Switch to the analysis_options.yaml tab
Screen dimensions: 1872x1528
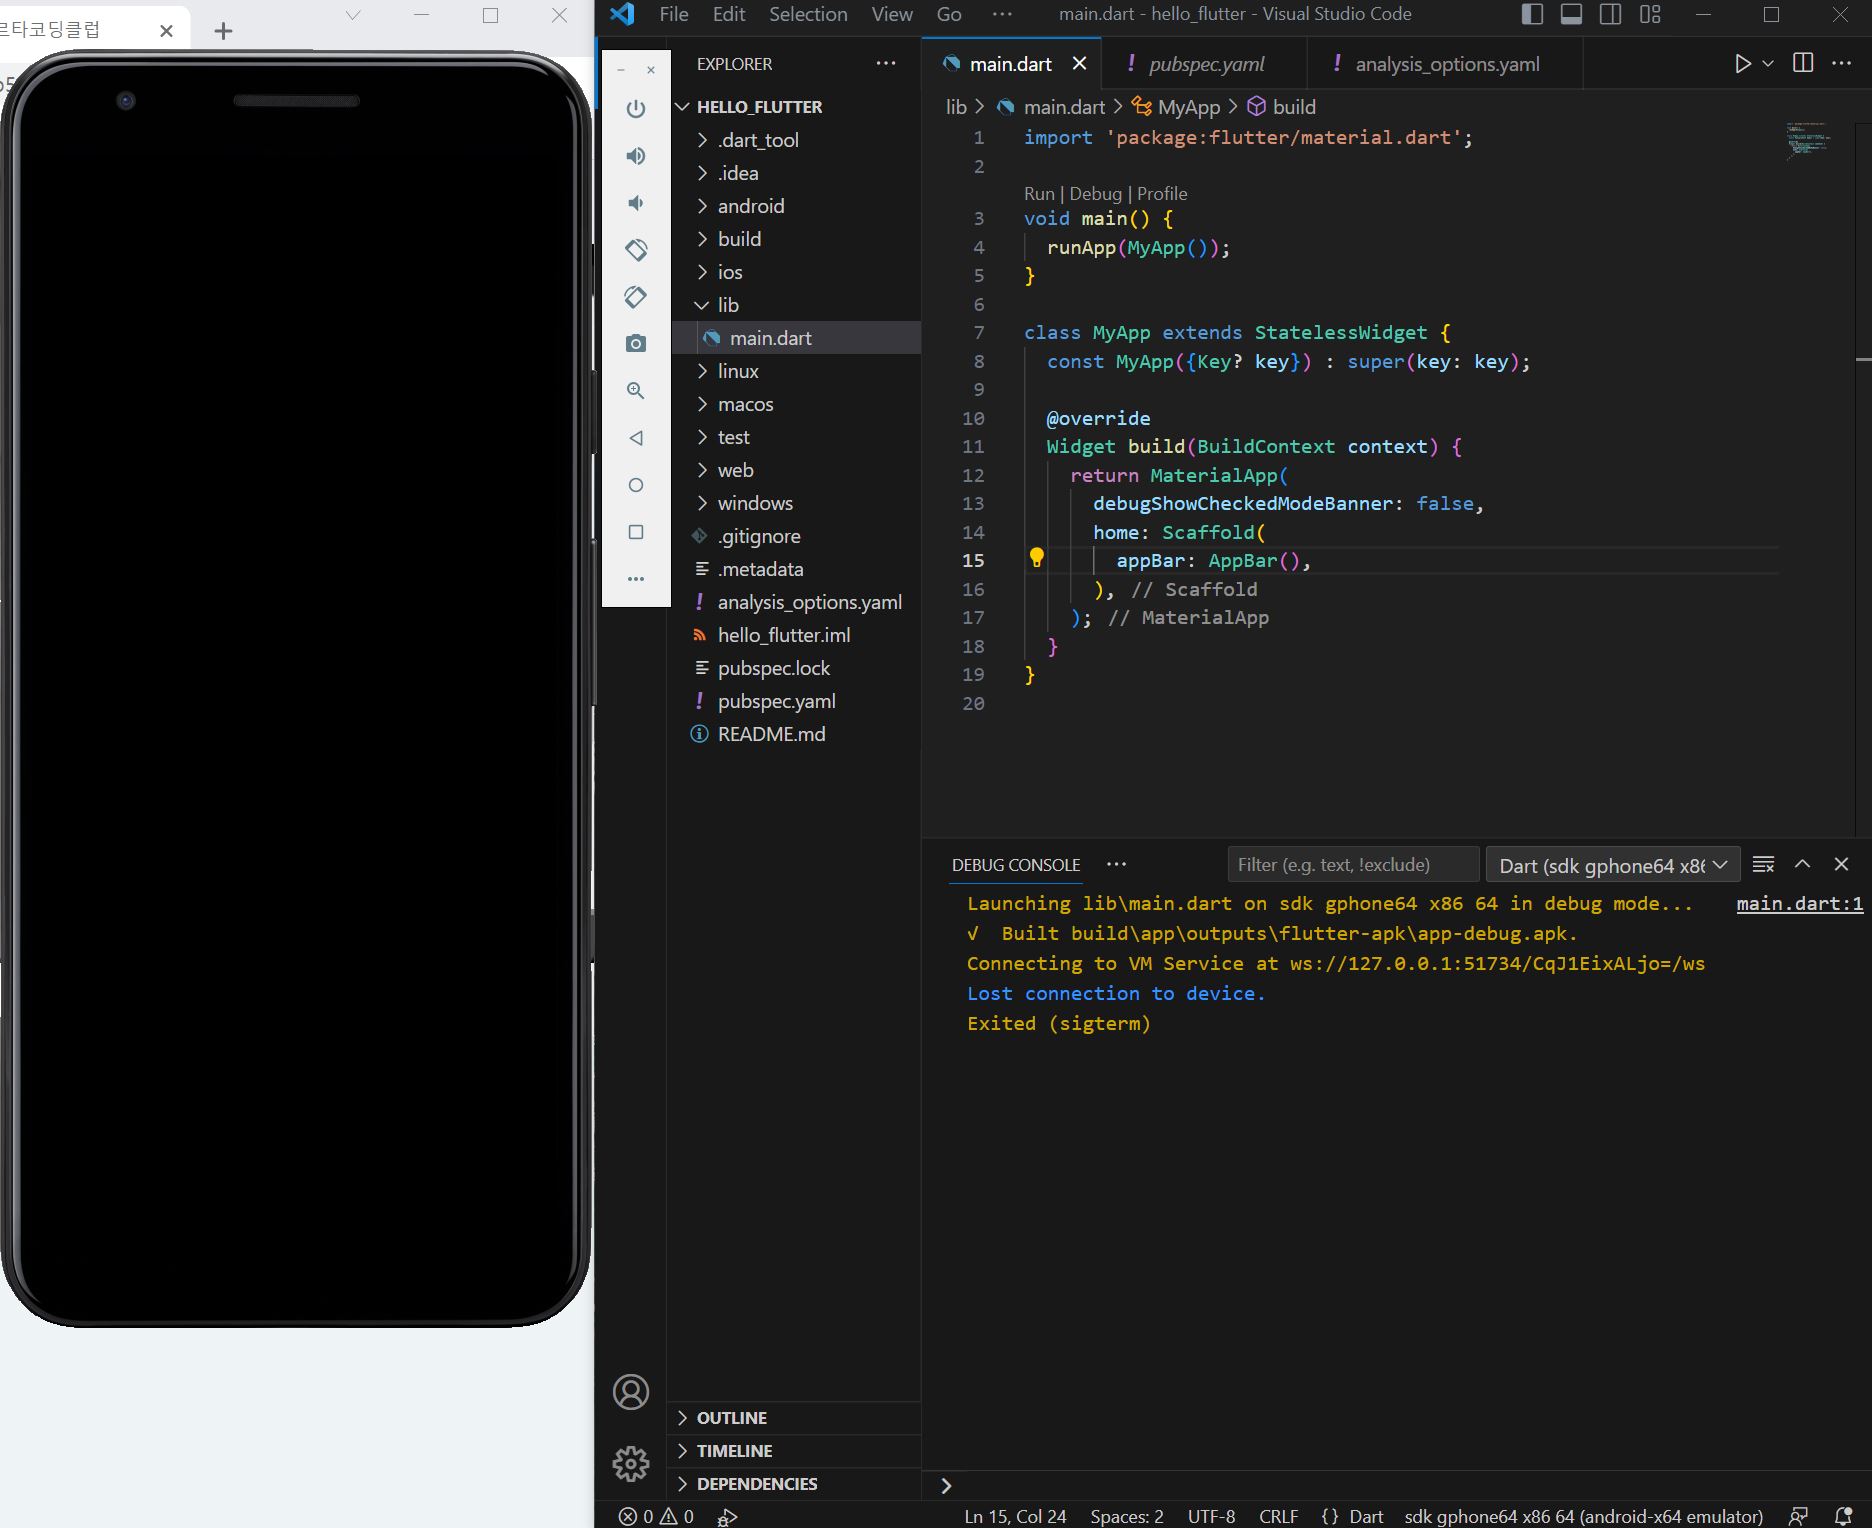[1446, 64]
